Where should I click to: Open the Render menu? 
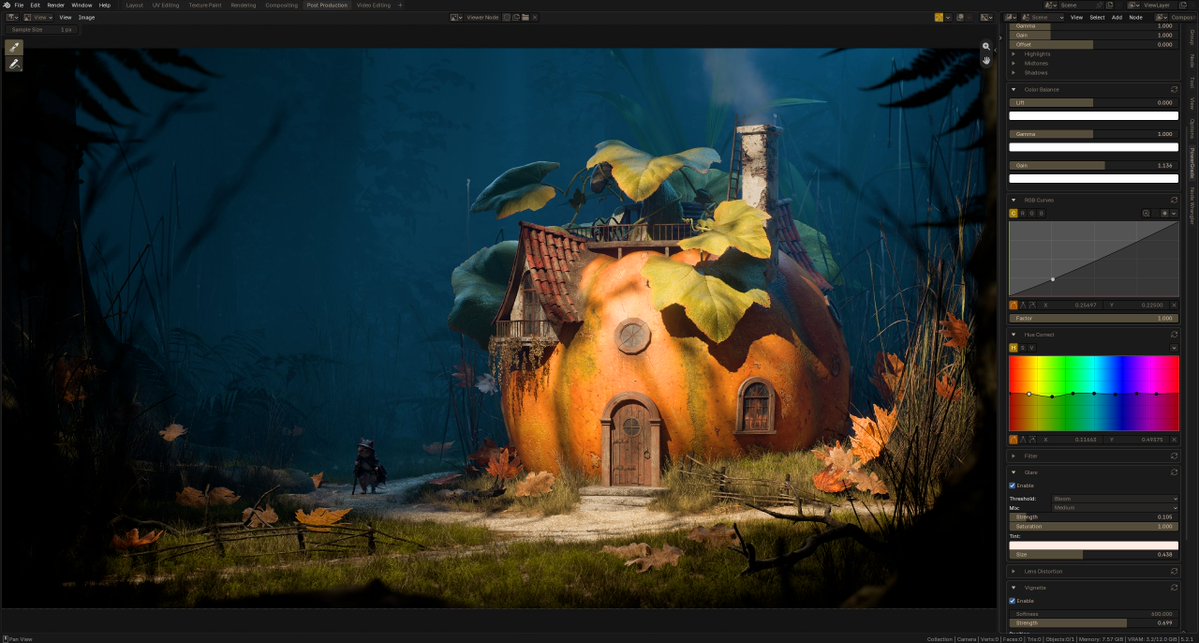click(56, 5)
